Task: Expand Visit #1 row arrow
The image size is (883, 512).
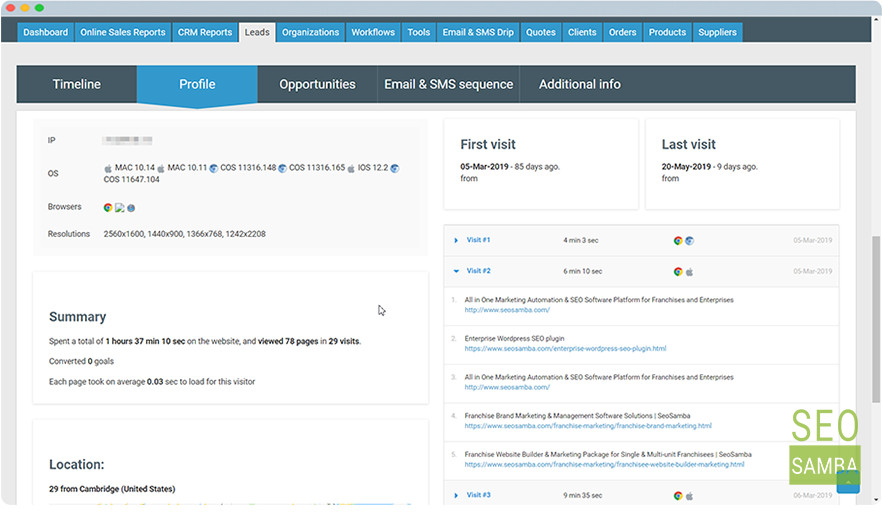Action: [456, 241]
